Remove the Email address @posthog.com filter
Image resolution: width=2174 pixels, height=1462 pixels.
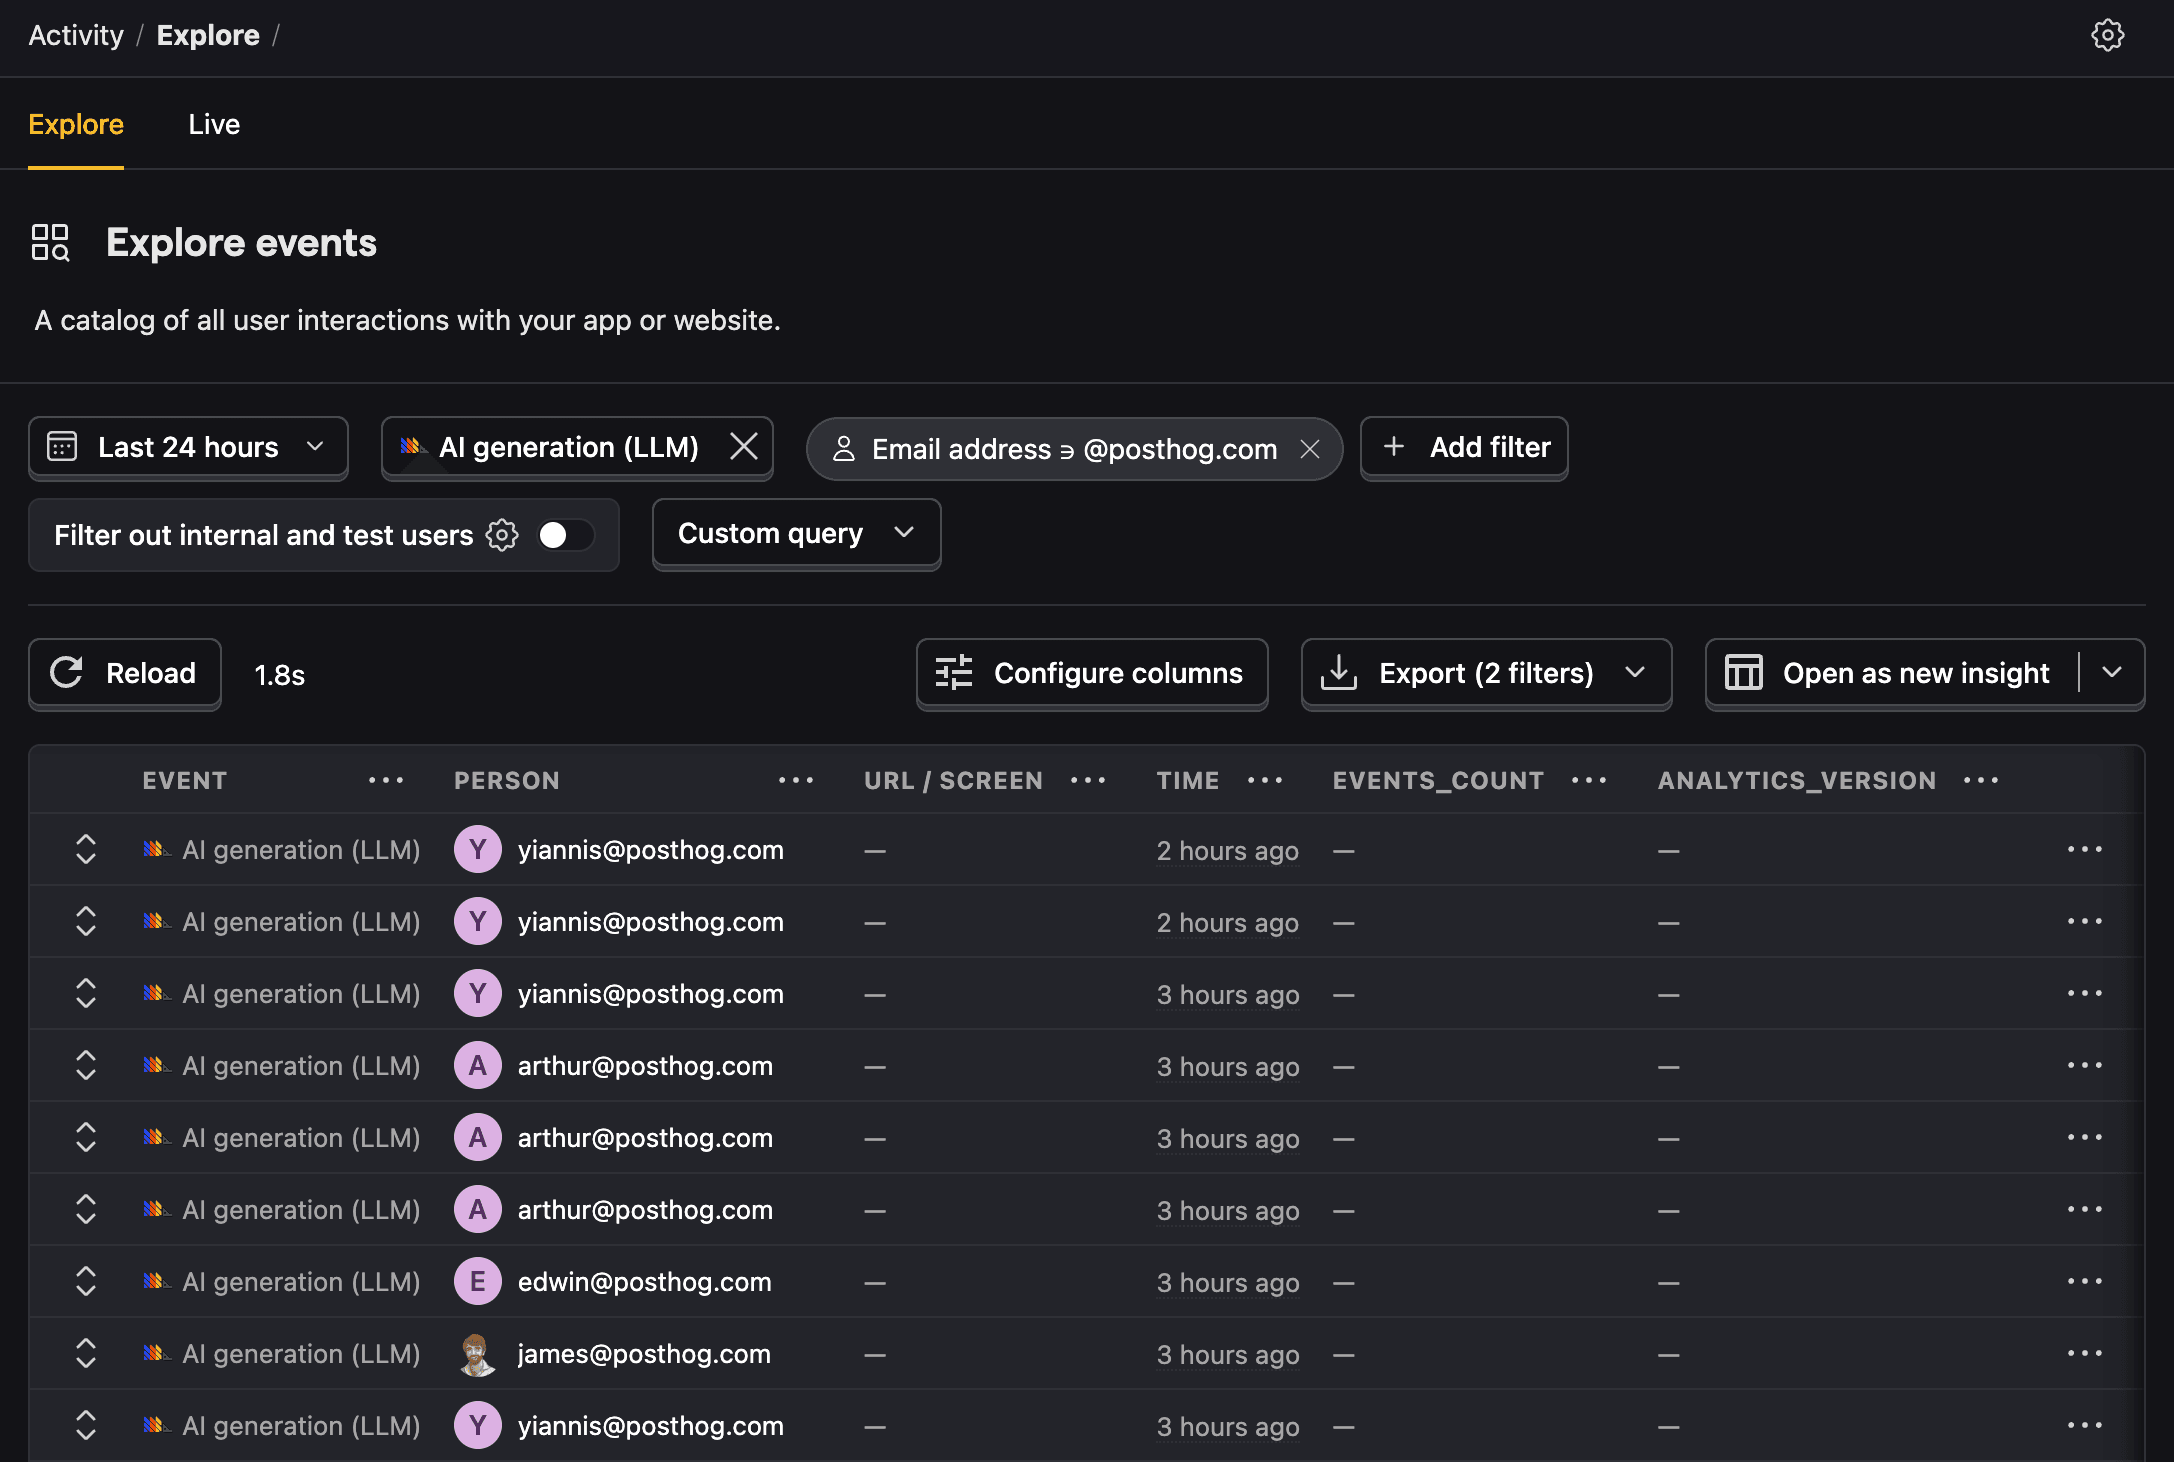click(x=1310, y=449)
